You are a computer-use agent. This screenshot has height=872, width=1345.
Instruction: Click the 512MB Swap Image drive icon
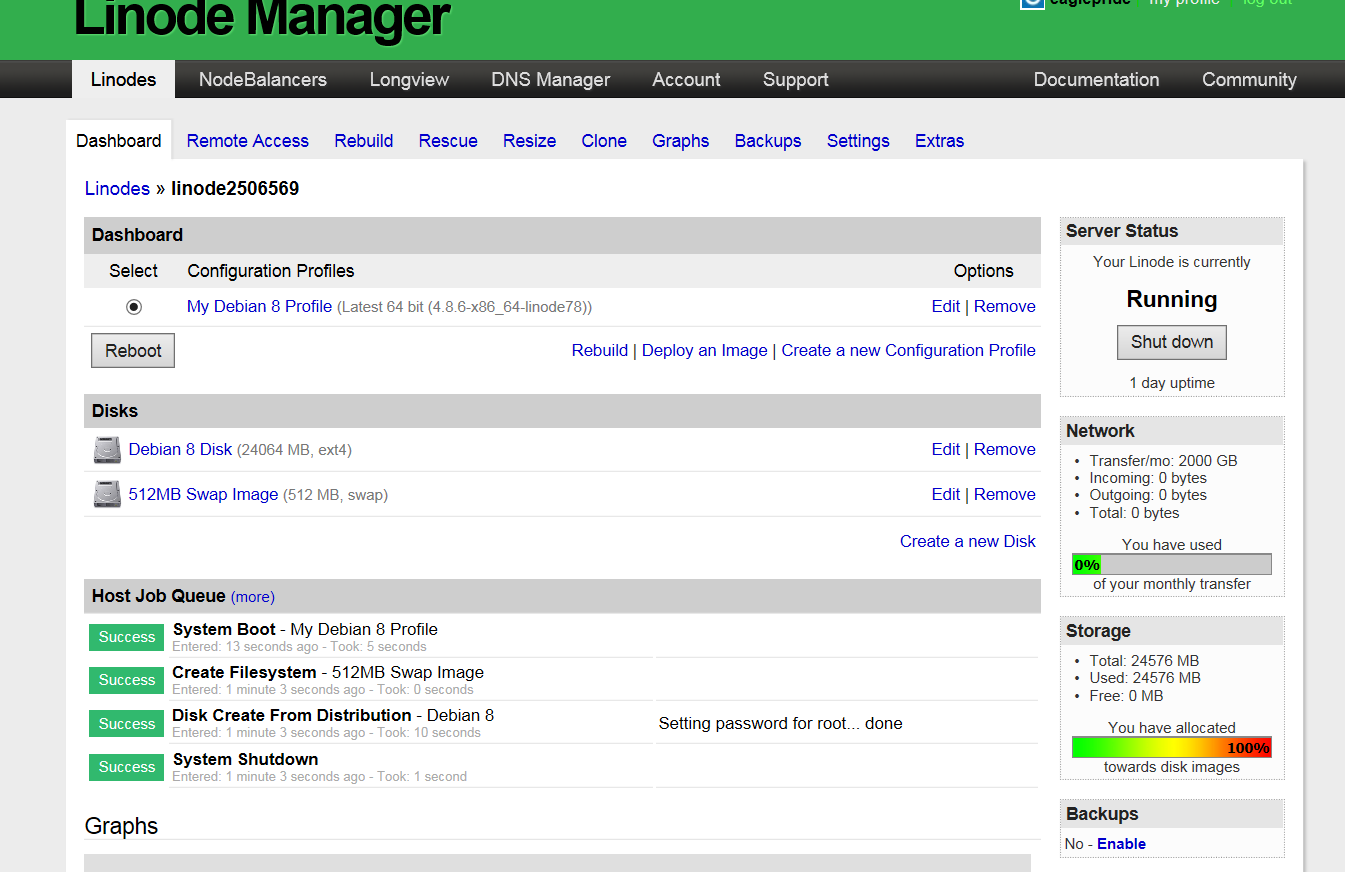point(107,494)
